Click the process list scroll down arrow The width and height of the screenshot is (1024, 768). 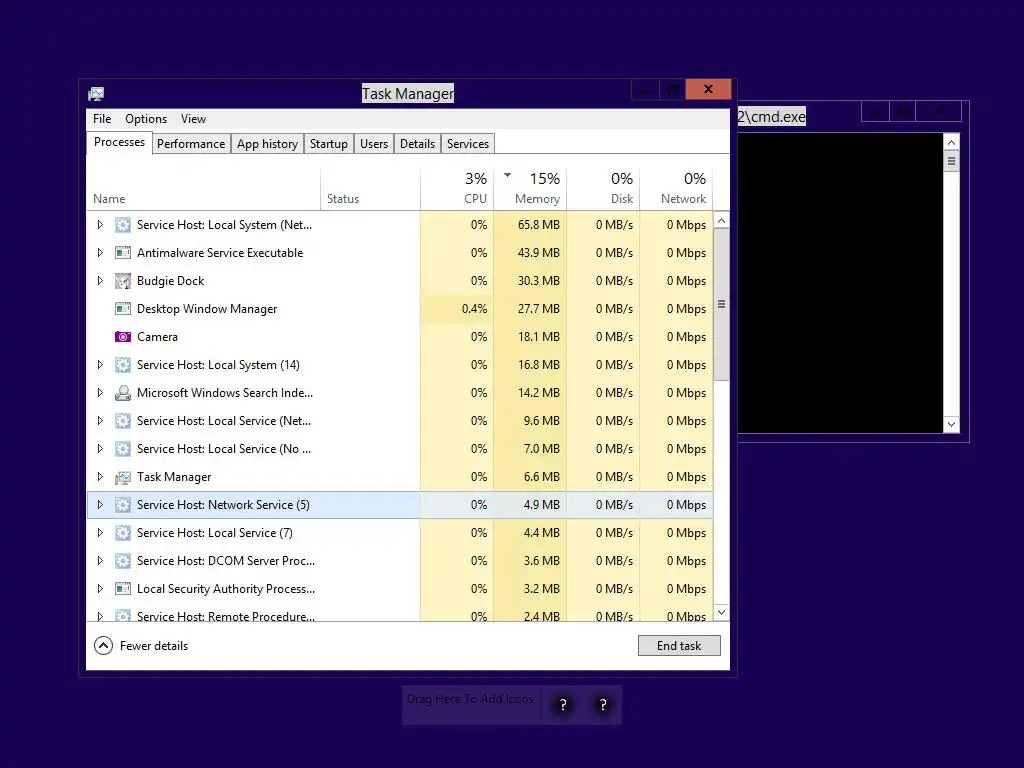point(722,612)
